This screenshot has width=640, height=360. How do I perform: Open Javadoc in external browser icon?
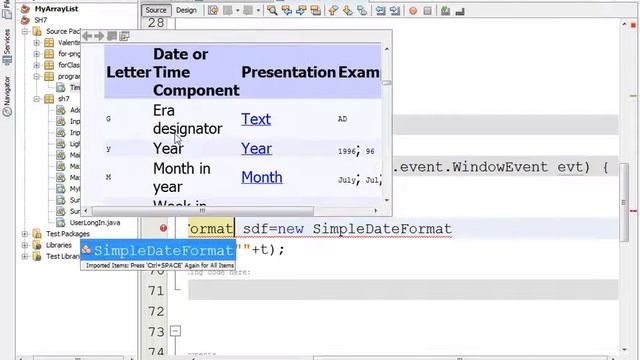click(112, 36)
